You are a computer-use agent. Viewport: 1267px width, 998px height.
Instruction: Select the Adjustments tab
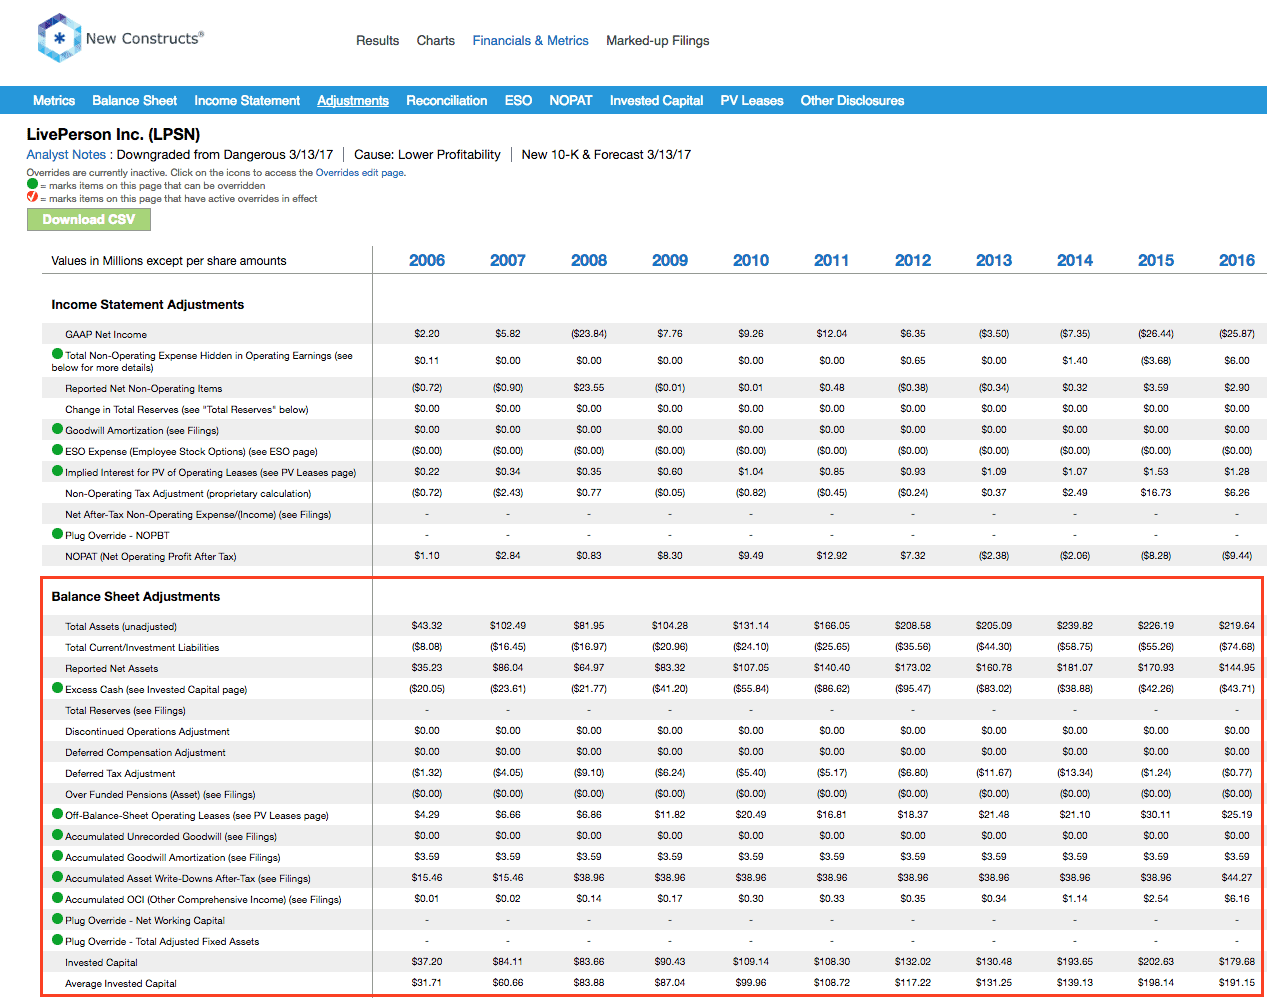pyautogui.click(x=353, y=101)
